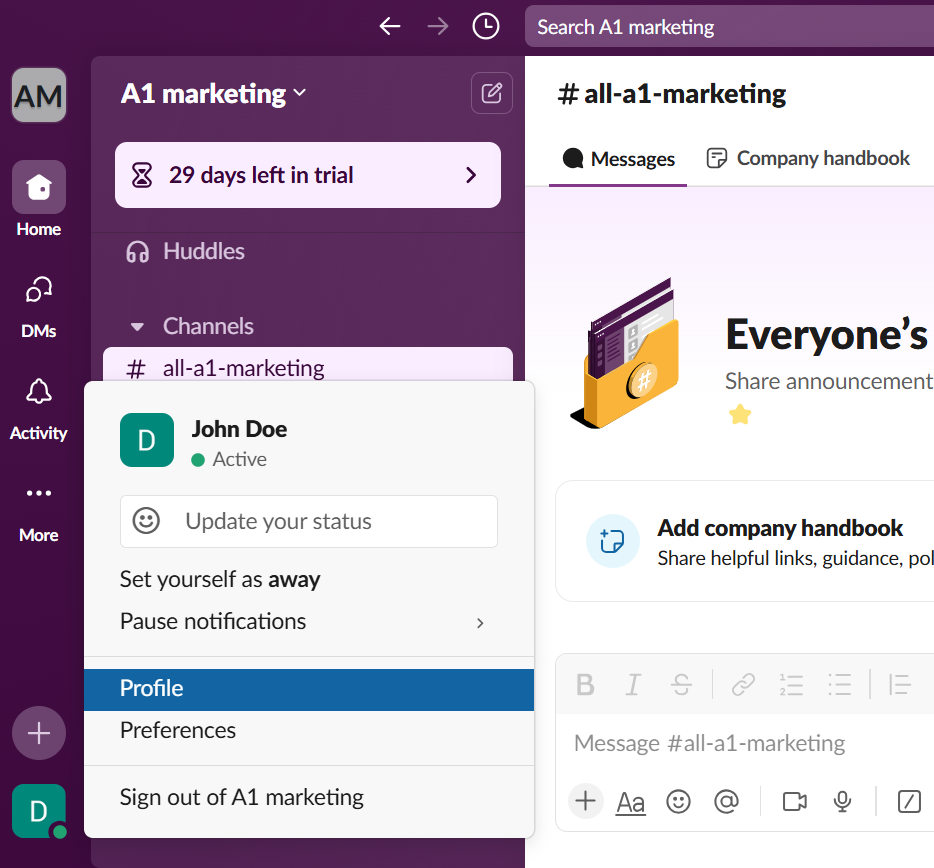The image size is (934, 868).
Task: Start recording a video clip
Action: [x=795, y=801]
